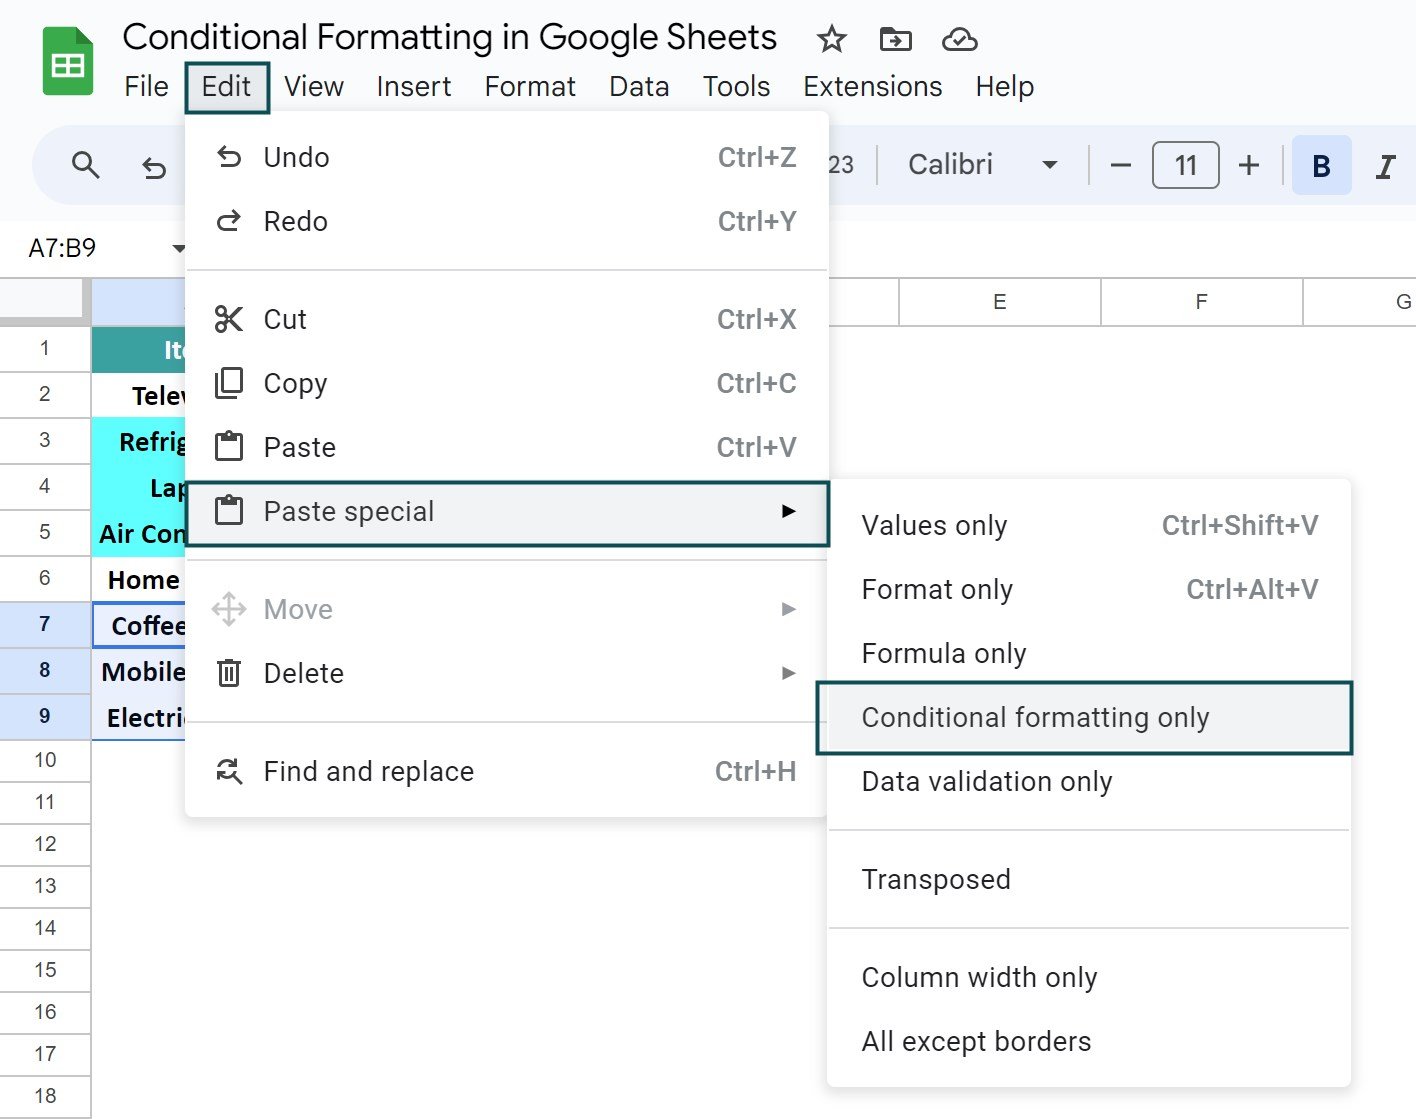The image size is (1416, 1119).
Task: Select Conditional formatting only
Action: (x=1034, y=717)
